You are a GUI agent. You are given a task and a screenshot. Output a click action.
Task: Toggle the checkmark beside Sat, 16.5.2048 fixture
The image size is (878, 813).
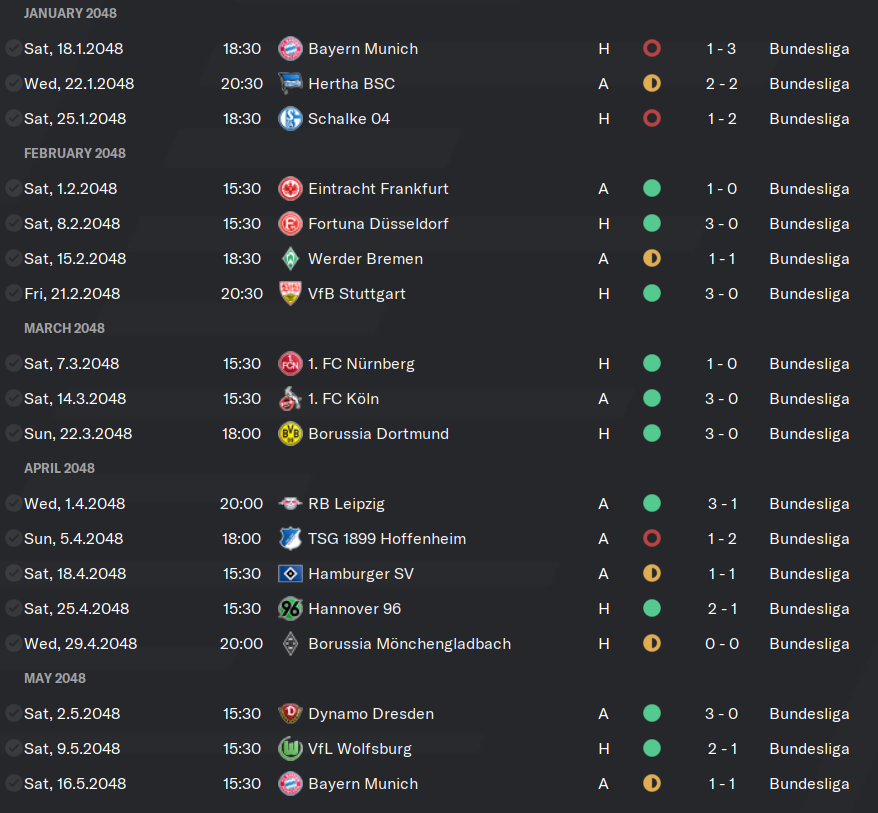pos(13,783)
